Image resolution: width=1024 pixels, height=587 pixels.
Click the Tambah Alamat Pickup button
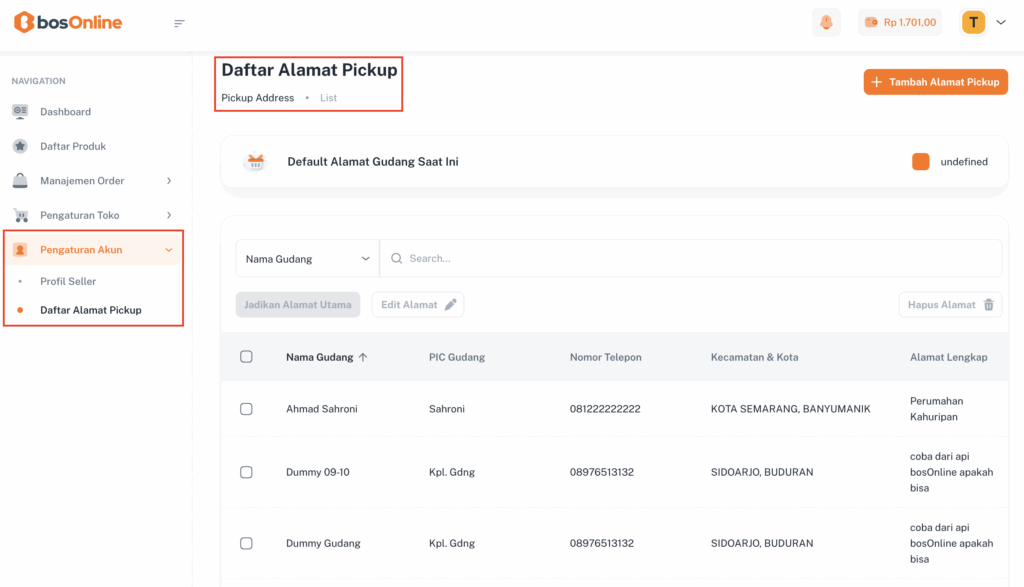point(935,82)
